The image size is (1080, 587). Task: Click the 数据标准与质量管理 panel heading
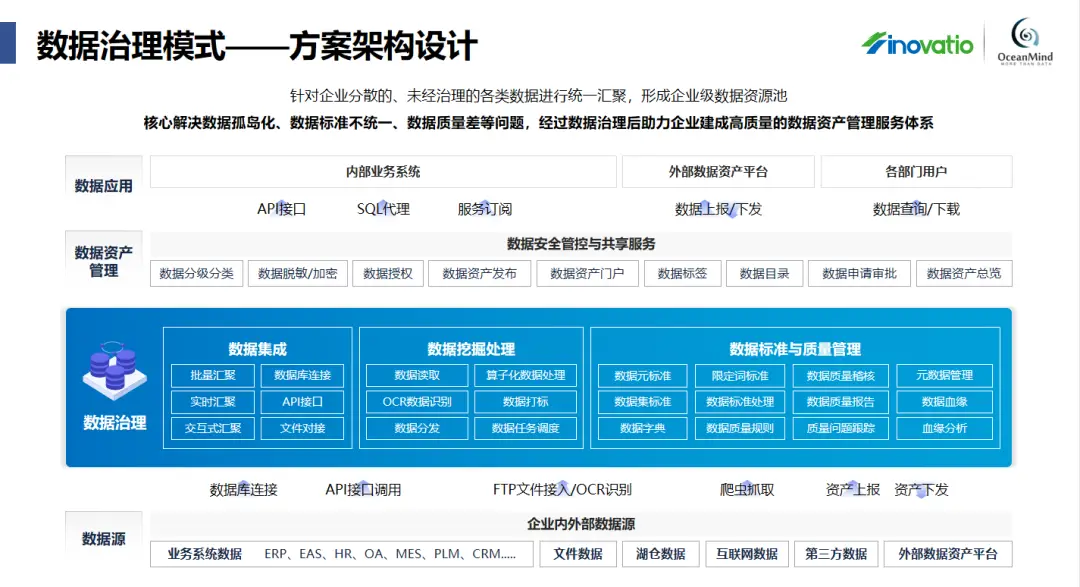click(795, 349)
